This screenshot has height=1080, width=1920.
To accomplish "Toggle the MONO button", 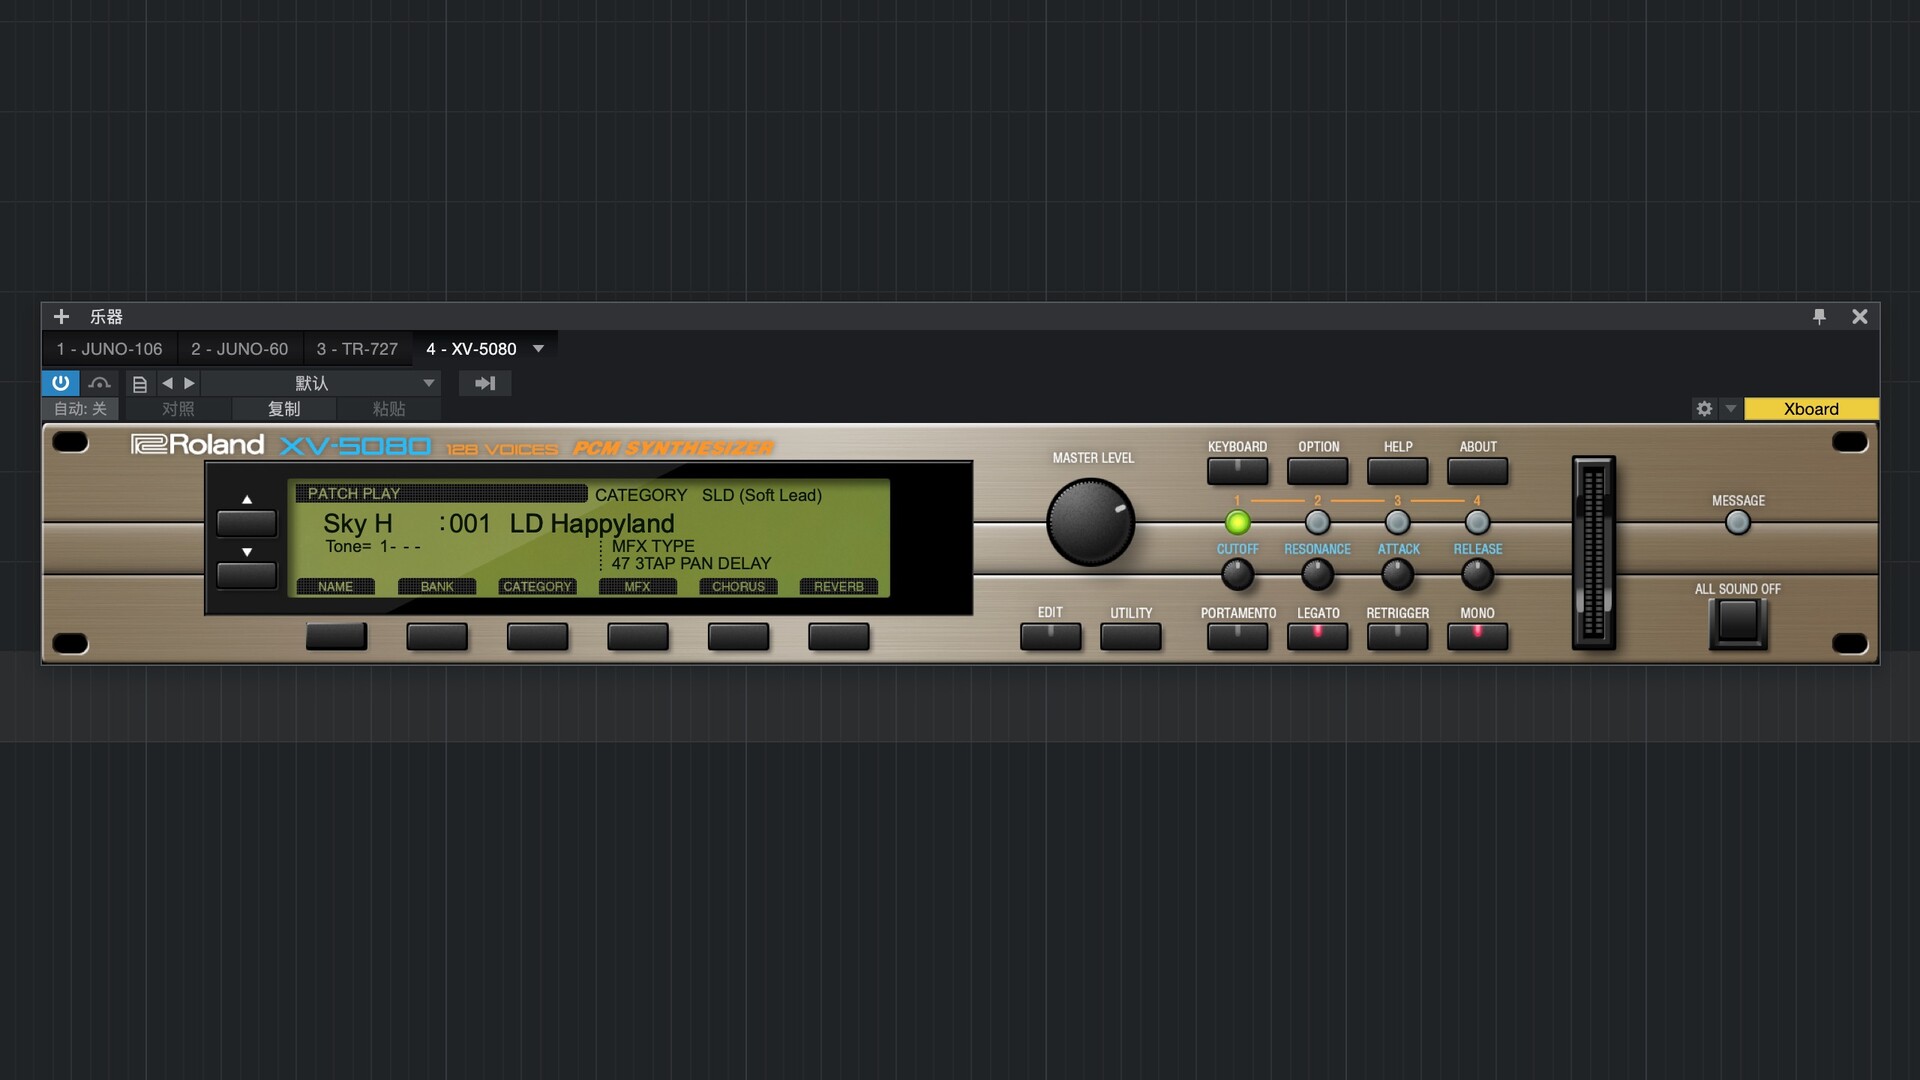I will tap(1478, 636).
